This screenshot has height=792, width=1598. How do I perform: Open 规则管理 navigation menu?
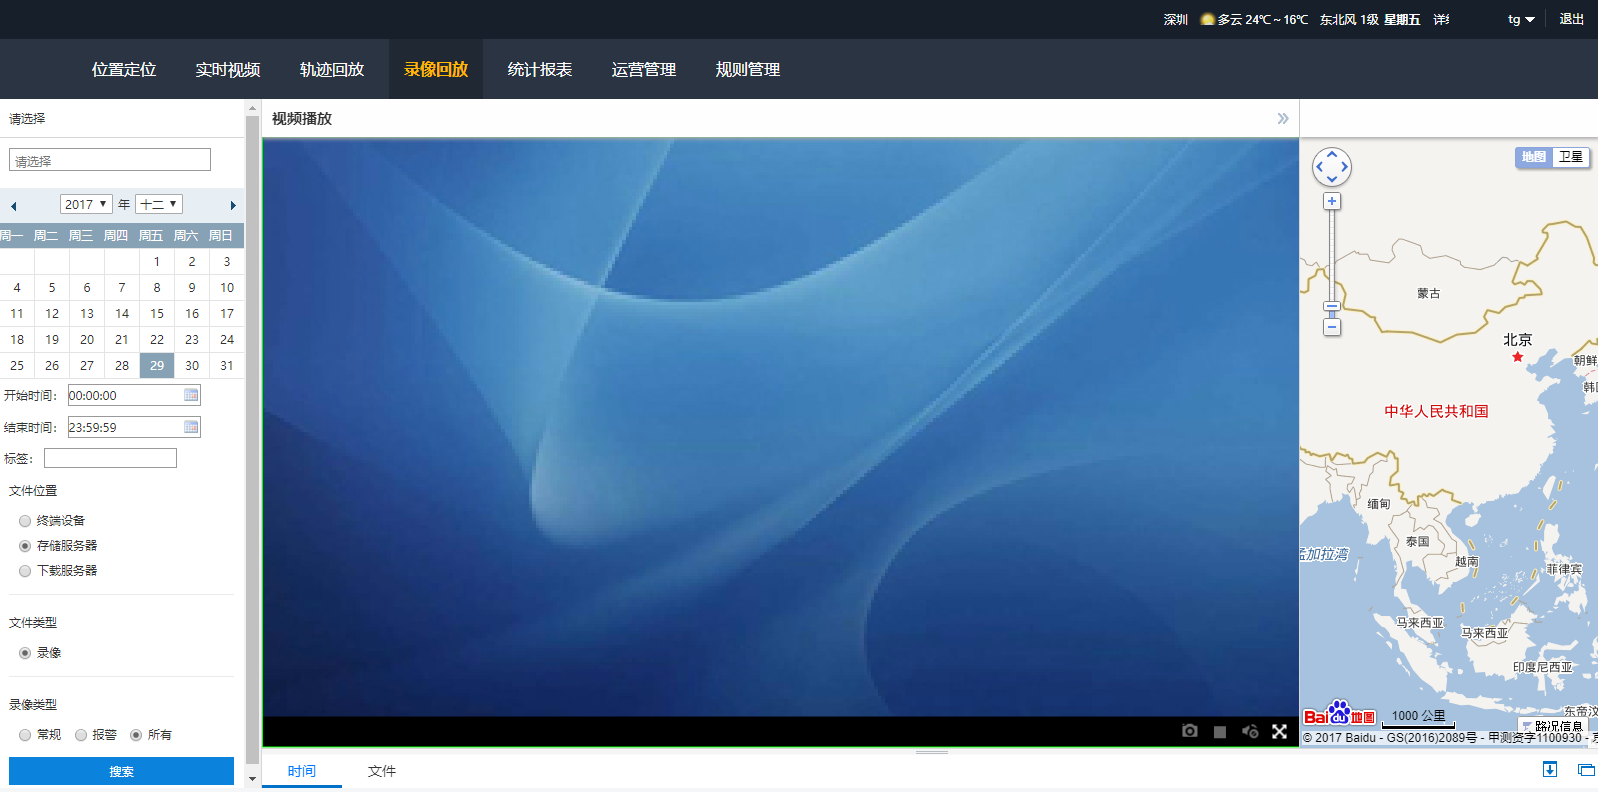pyautogui.click(x=748, y=69)
